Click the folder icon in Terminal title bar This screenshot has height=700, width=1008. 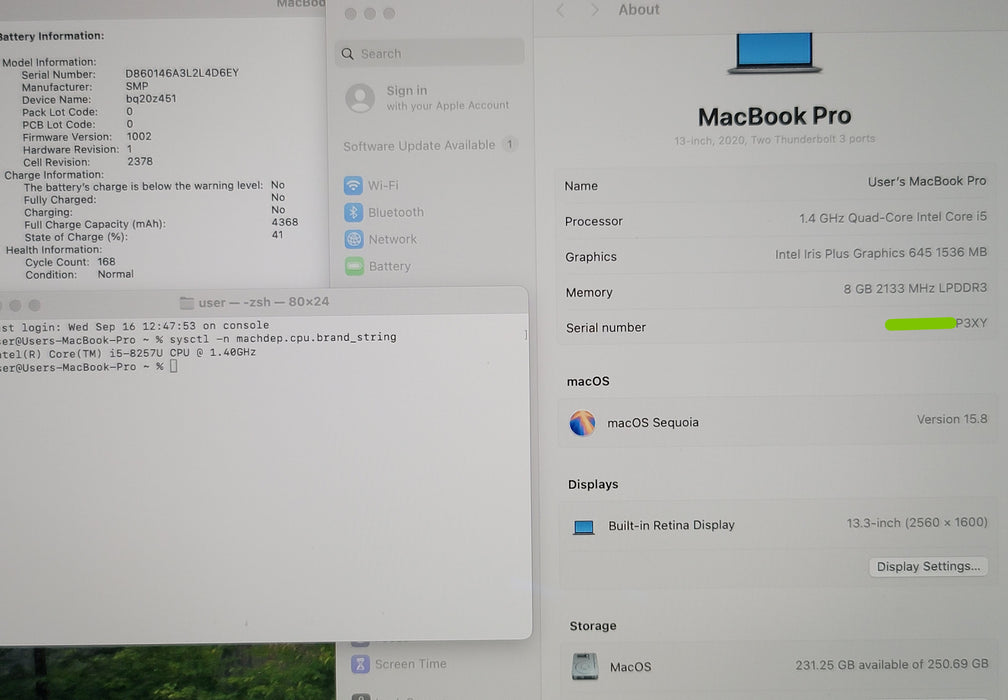[186, 303]
